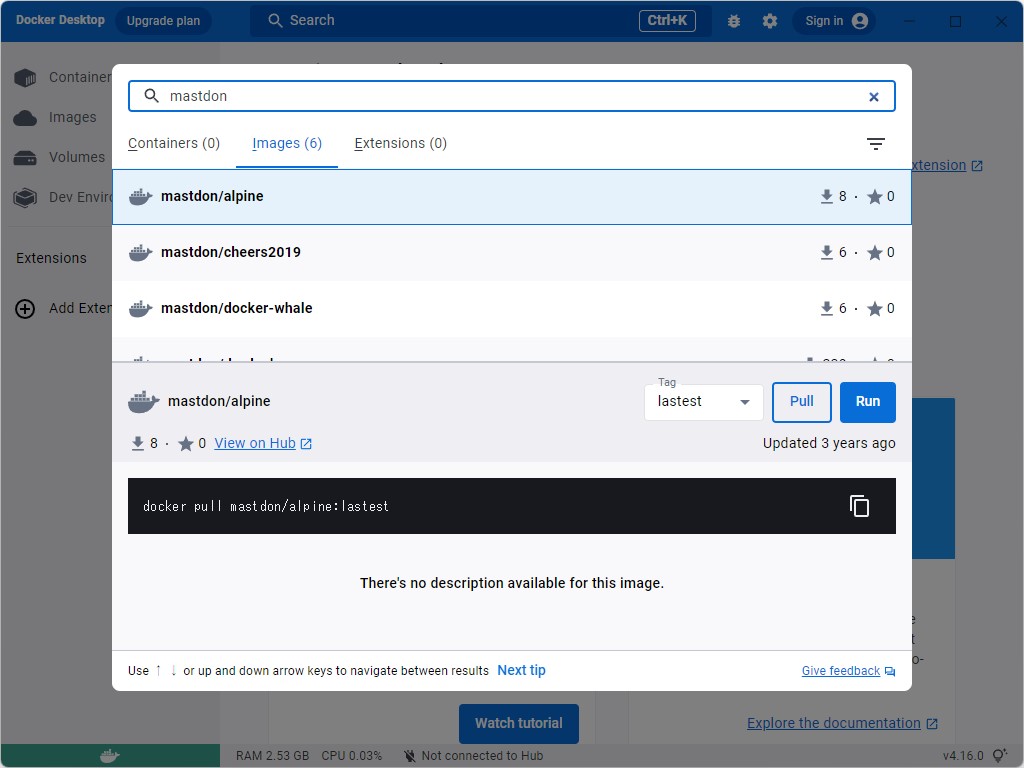Open the filter options icon

click(x=875, y=144)
